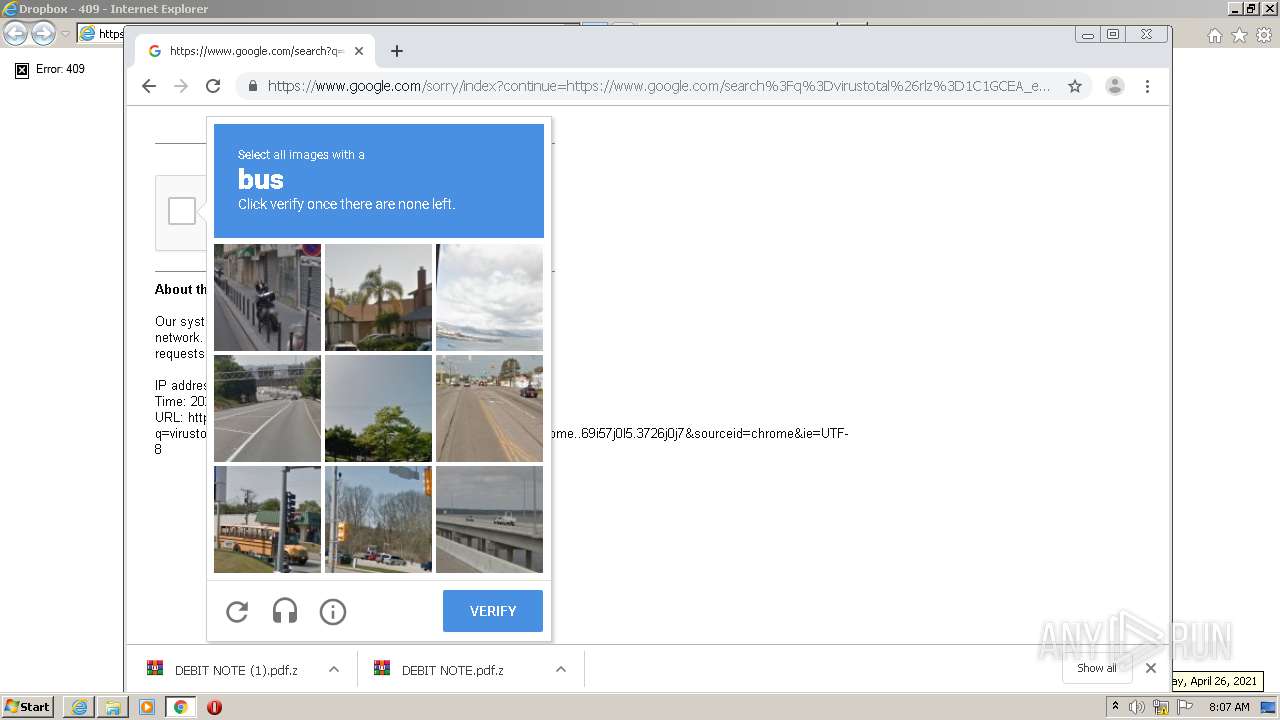Open Internet Explorer favorites star
The height and width of the screenshot is (720, 1280).
[1239, 35]
